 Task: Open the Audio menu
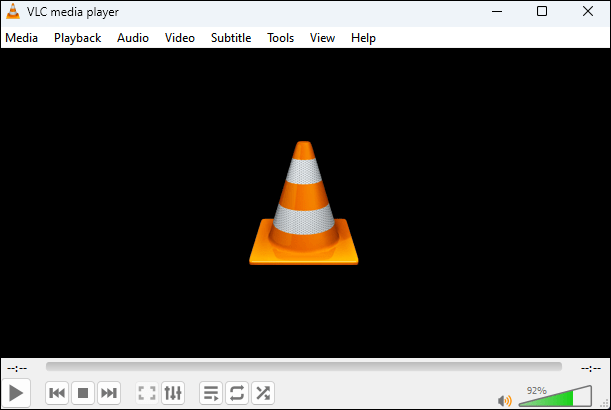133,38
